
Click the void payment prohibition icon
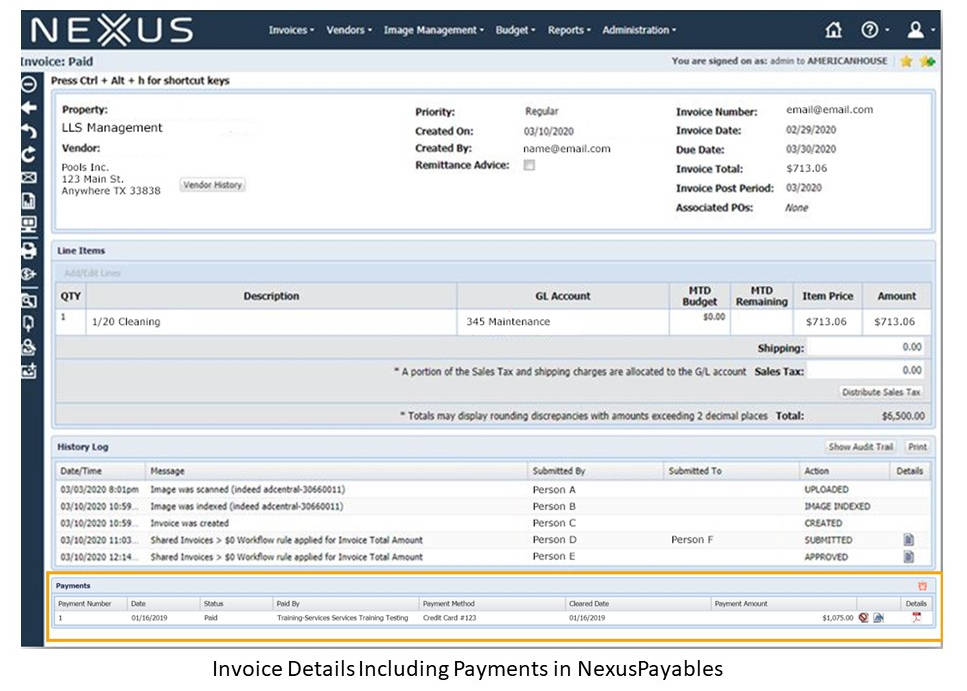click(x=863, y=617)
